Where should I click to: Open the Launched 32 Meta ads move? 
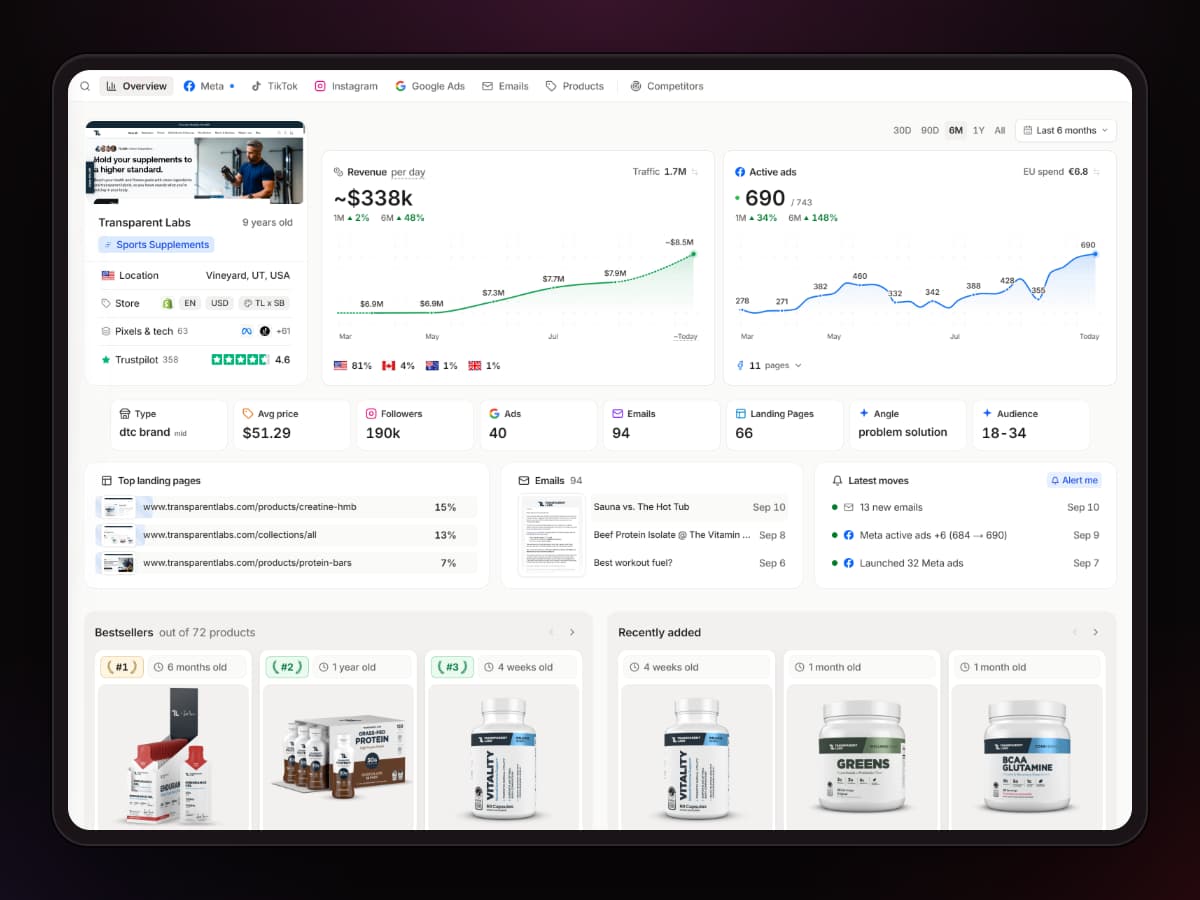[x=966, y=563]
